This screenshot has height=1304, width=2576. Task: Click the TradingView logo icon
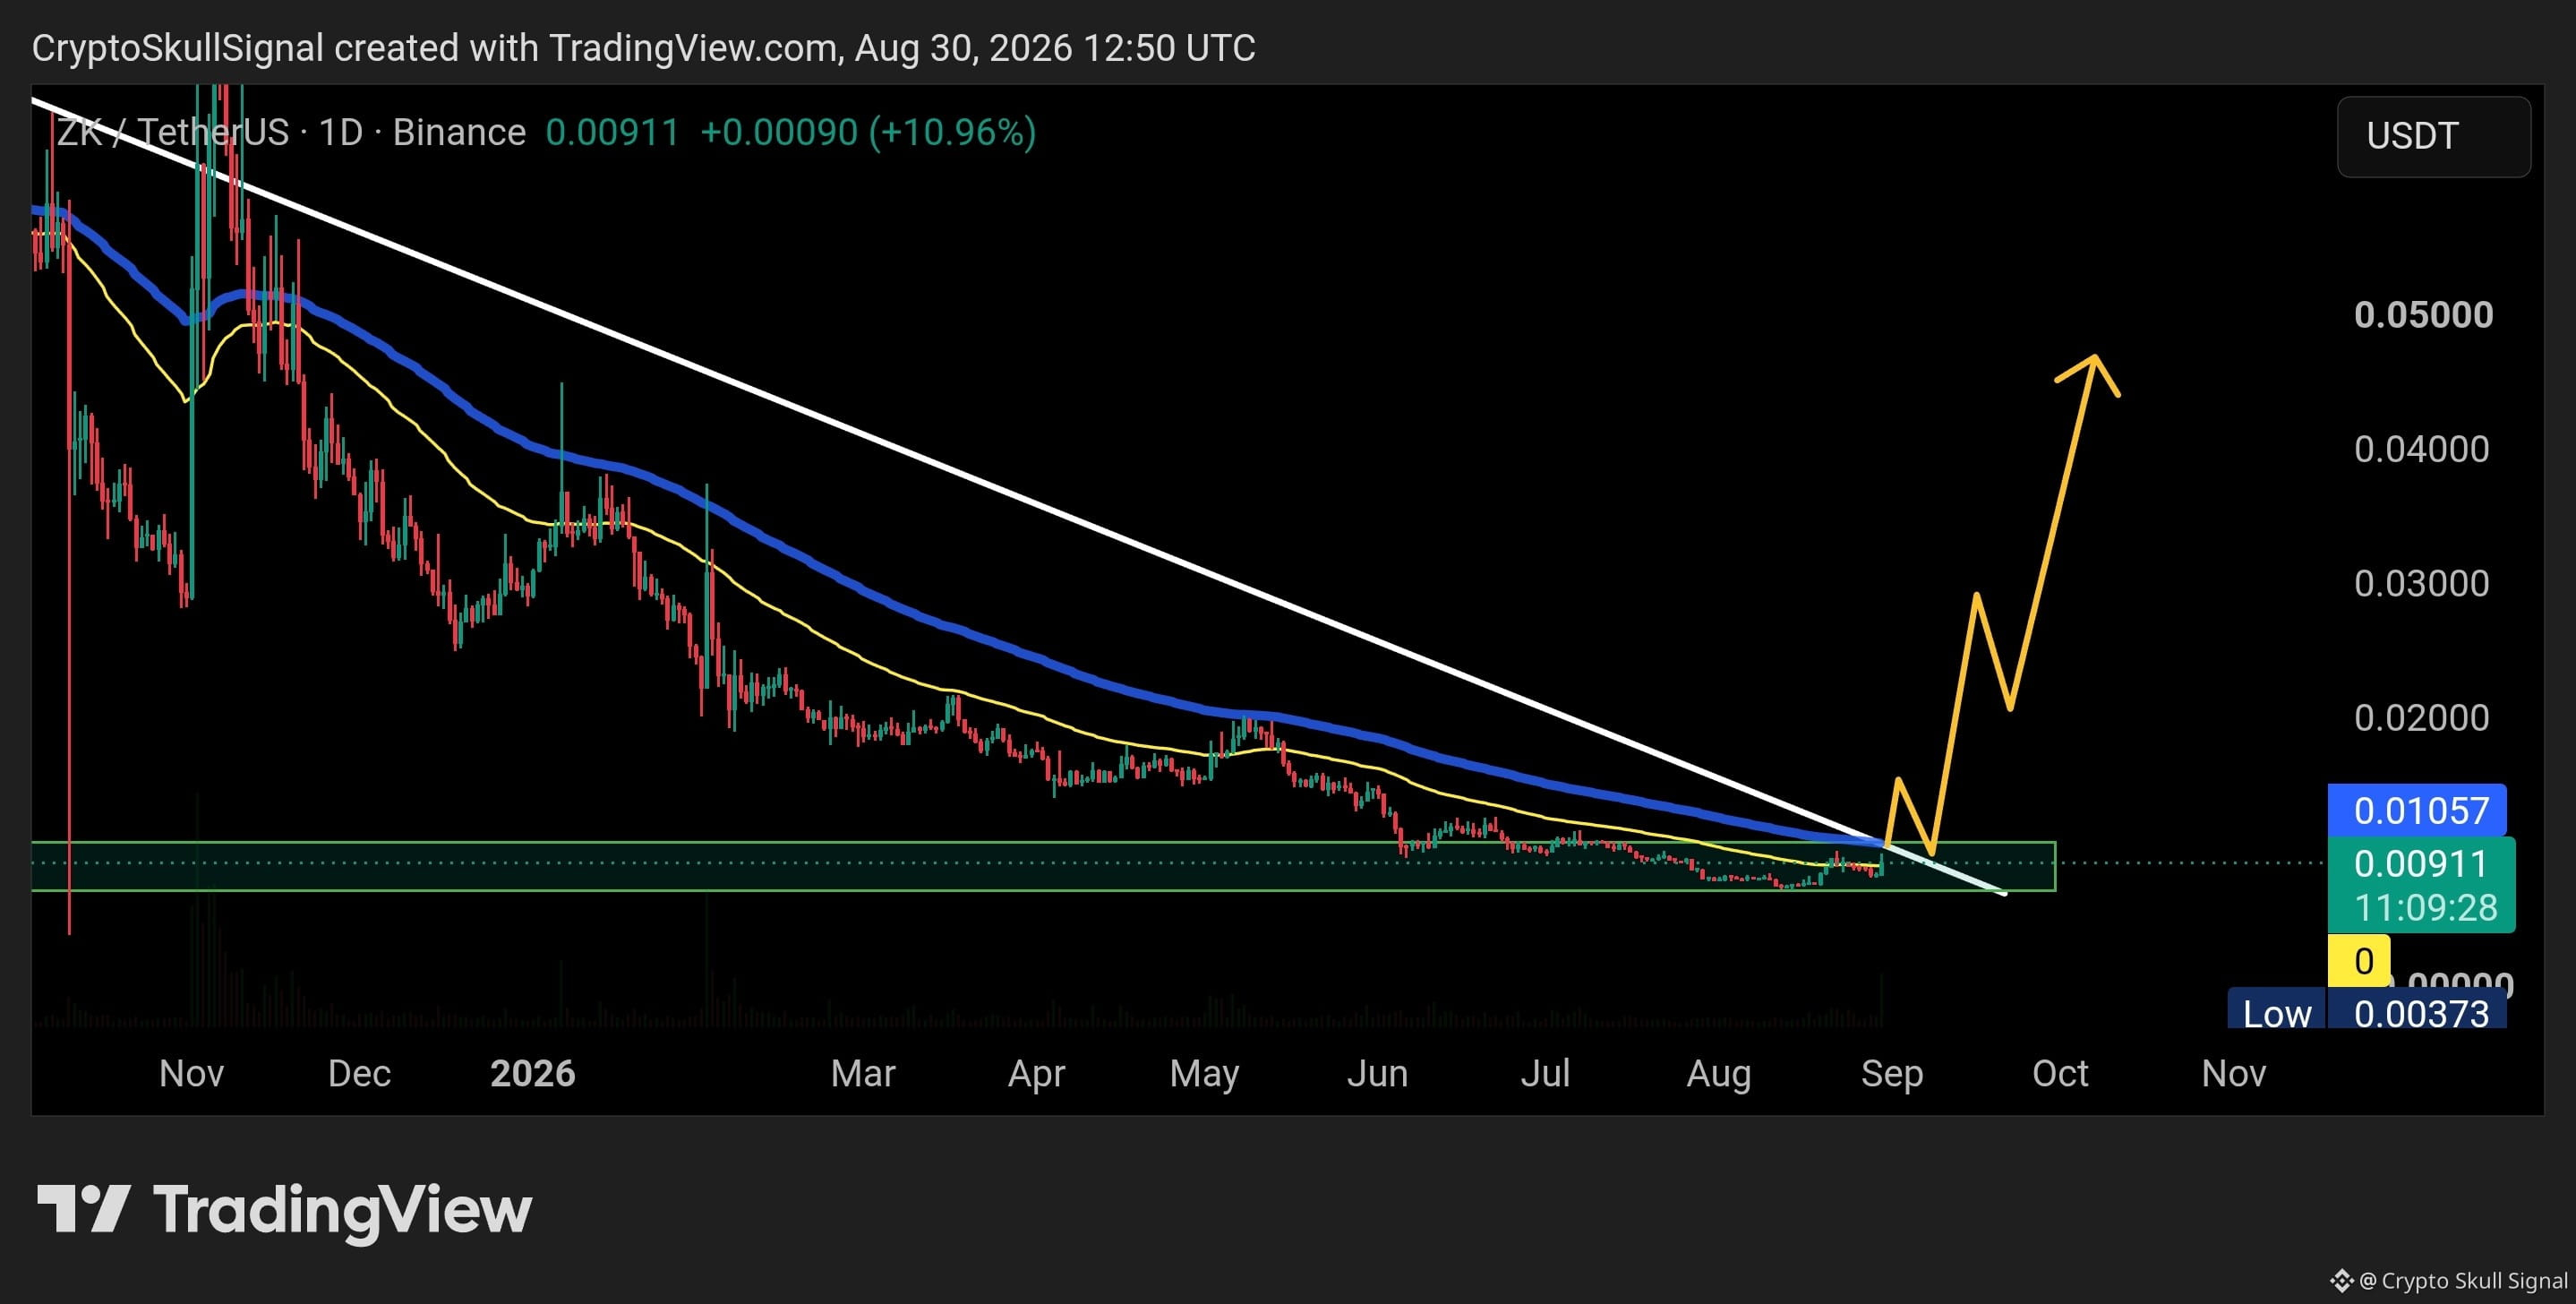(83, 1208)
